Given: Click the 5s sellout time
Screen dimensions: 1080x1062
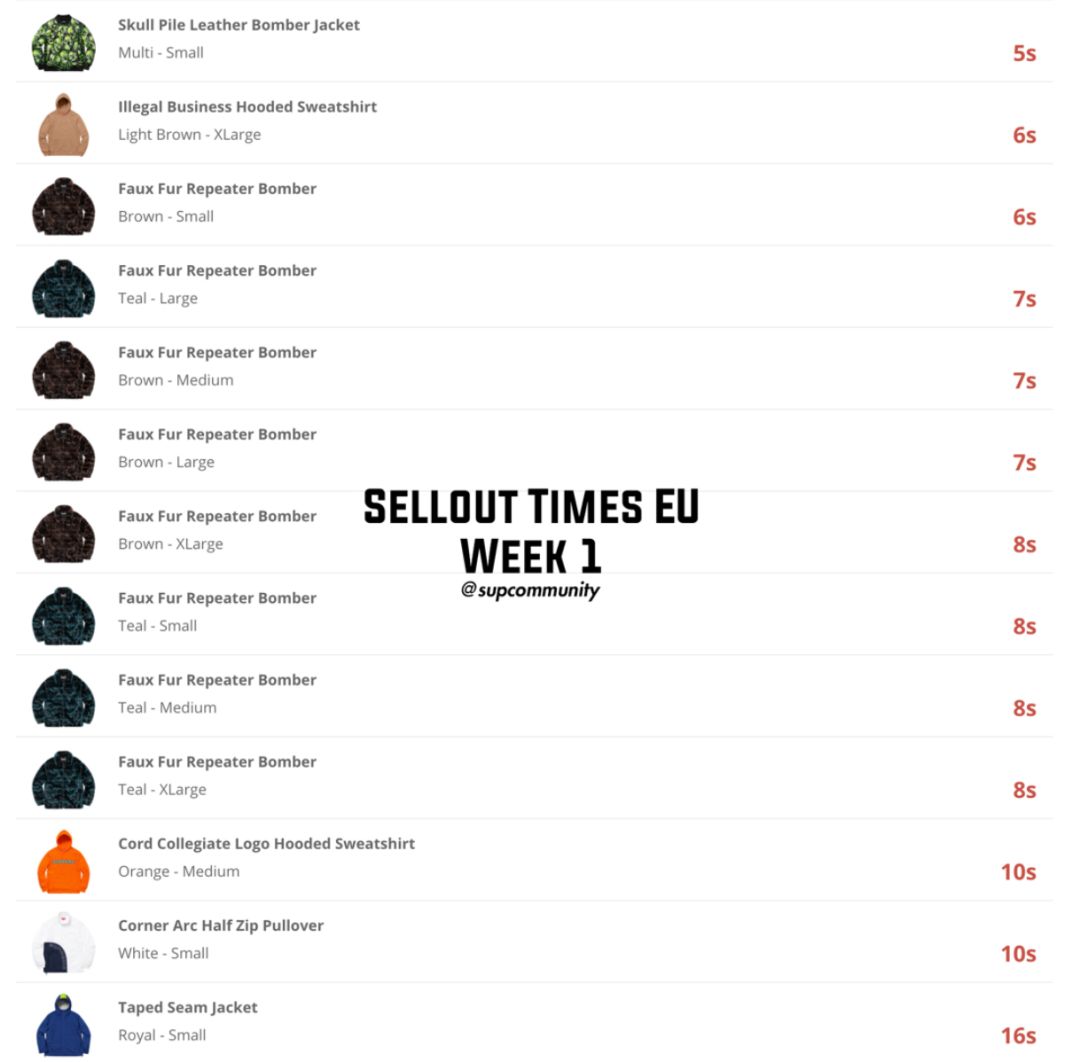Looking at the screenshot, I should coord(1024,53).
